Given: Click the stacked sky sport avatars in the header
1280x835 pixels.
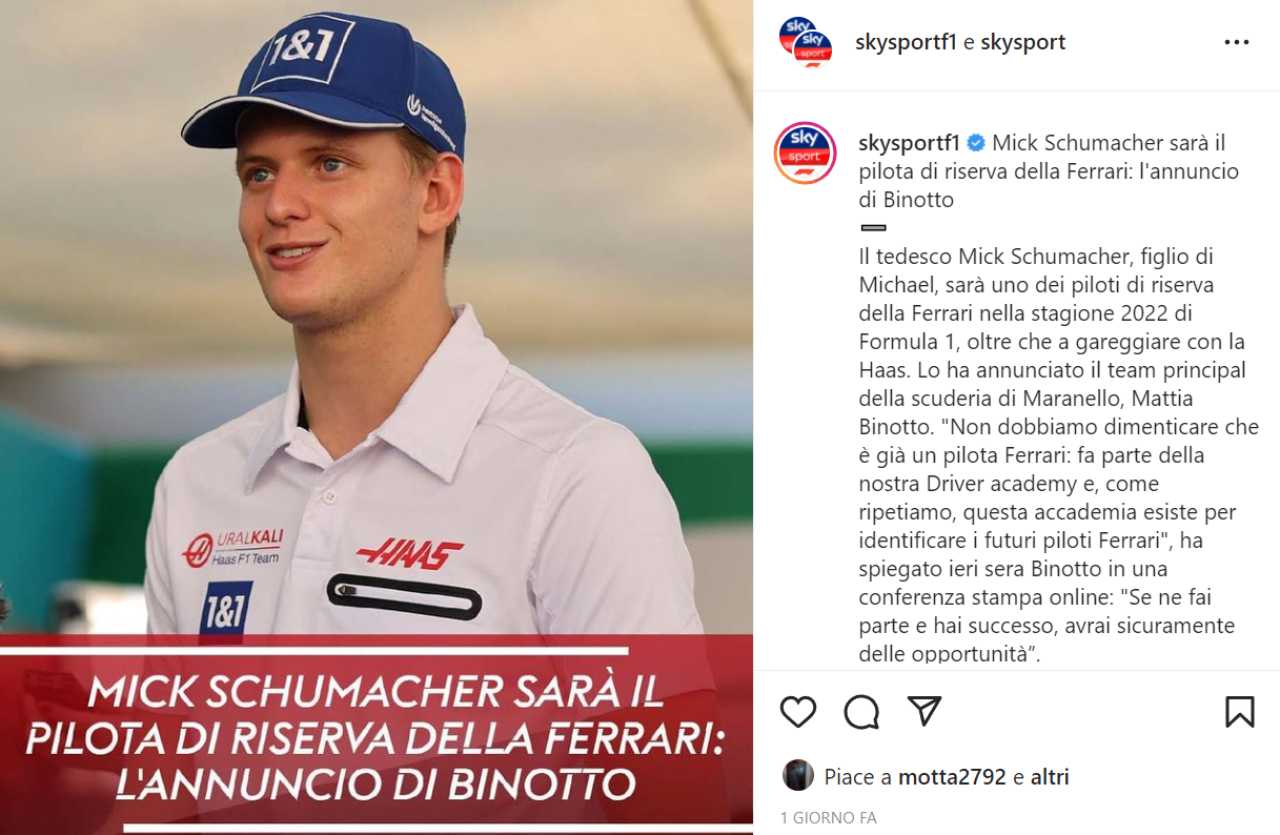Looking at the screenshot, I should coord(805,42).
